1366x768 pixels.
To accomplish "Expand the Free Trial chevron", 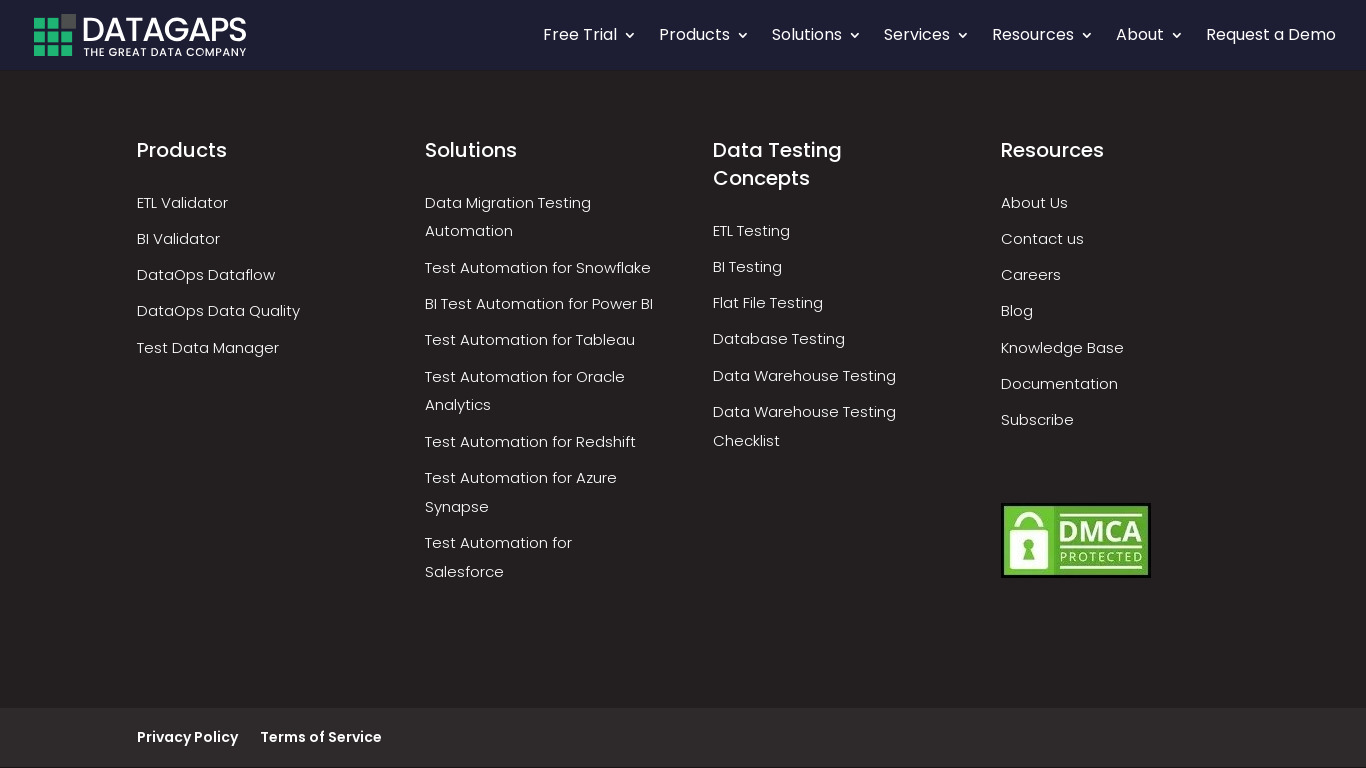I will [x=630, y=36].
